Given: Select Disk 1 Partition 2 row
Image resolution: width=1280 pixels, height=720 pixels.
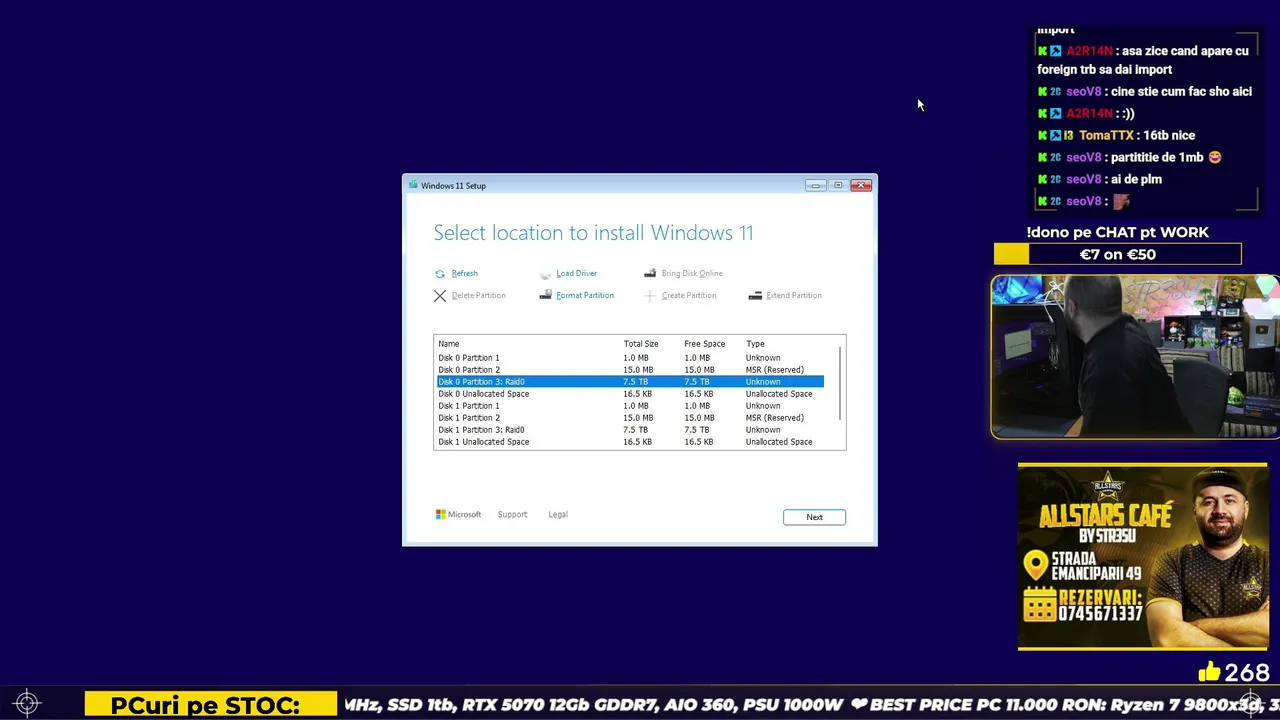Looking at the screenshot, I should pos(630,418).
